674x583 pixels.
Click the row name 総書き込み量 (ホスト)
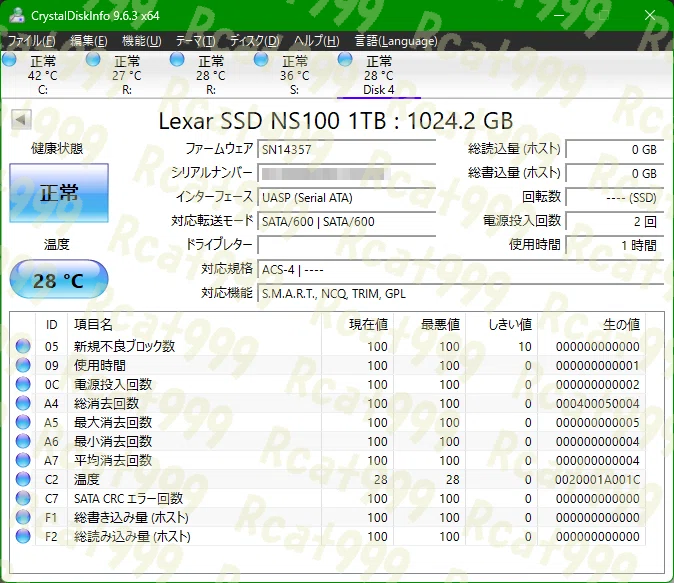pos(131,517)
